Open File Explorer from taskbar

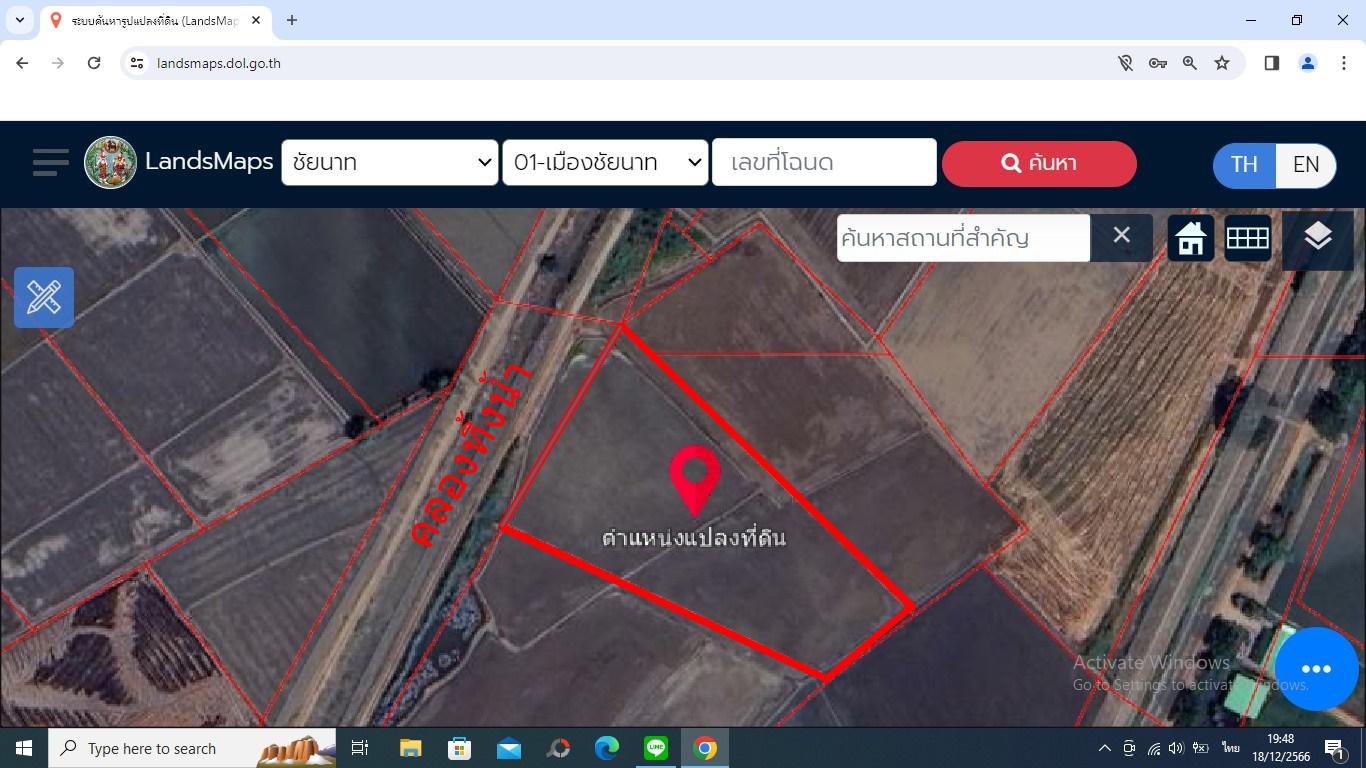410,748
